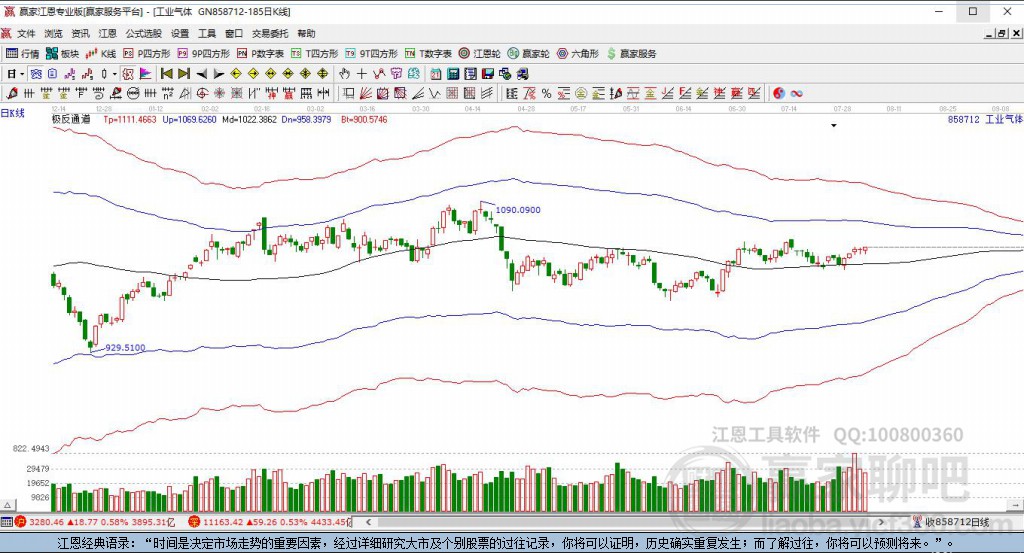Select the hand pan tool
1024x553 pixels.
[x=344, y=74]
